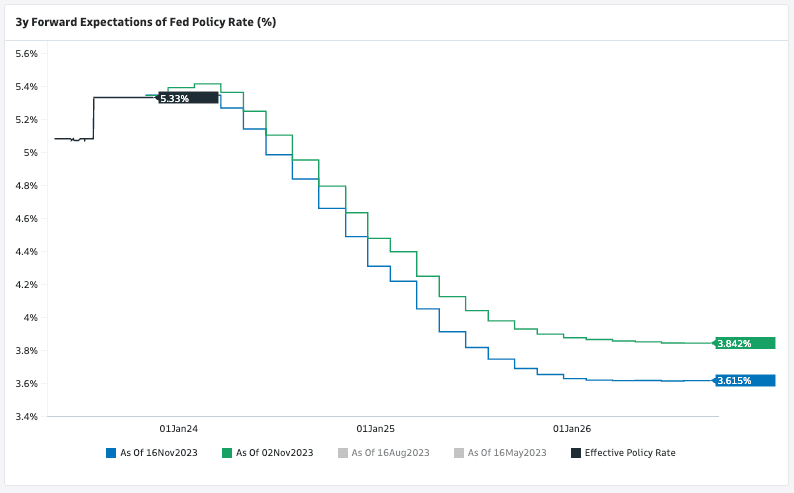This screenshot has height=493, width=794.
Task: Click the 01Jan24 x-axis label
Action: coord(178,428)
